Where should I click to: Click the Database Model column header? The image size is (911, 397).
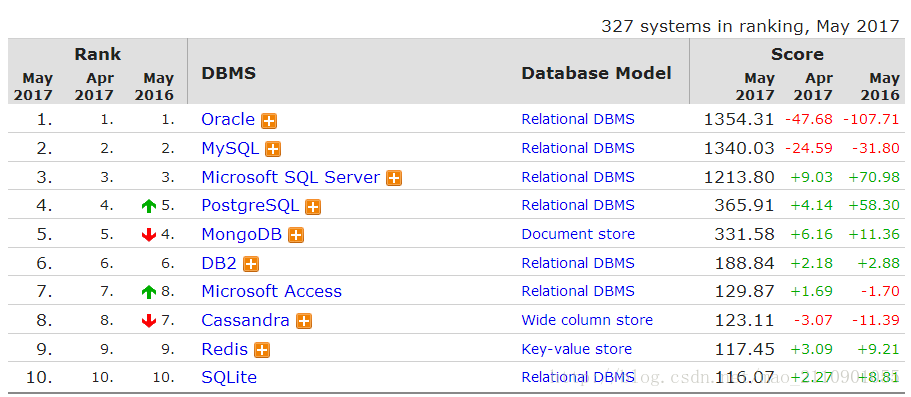[596, 73]
